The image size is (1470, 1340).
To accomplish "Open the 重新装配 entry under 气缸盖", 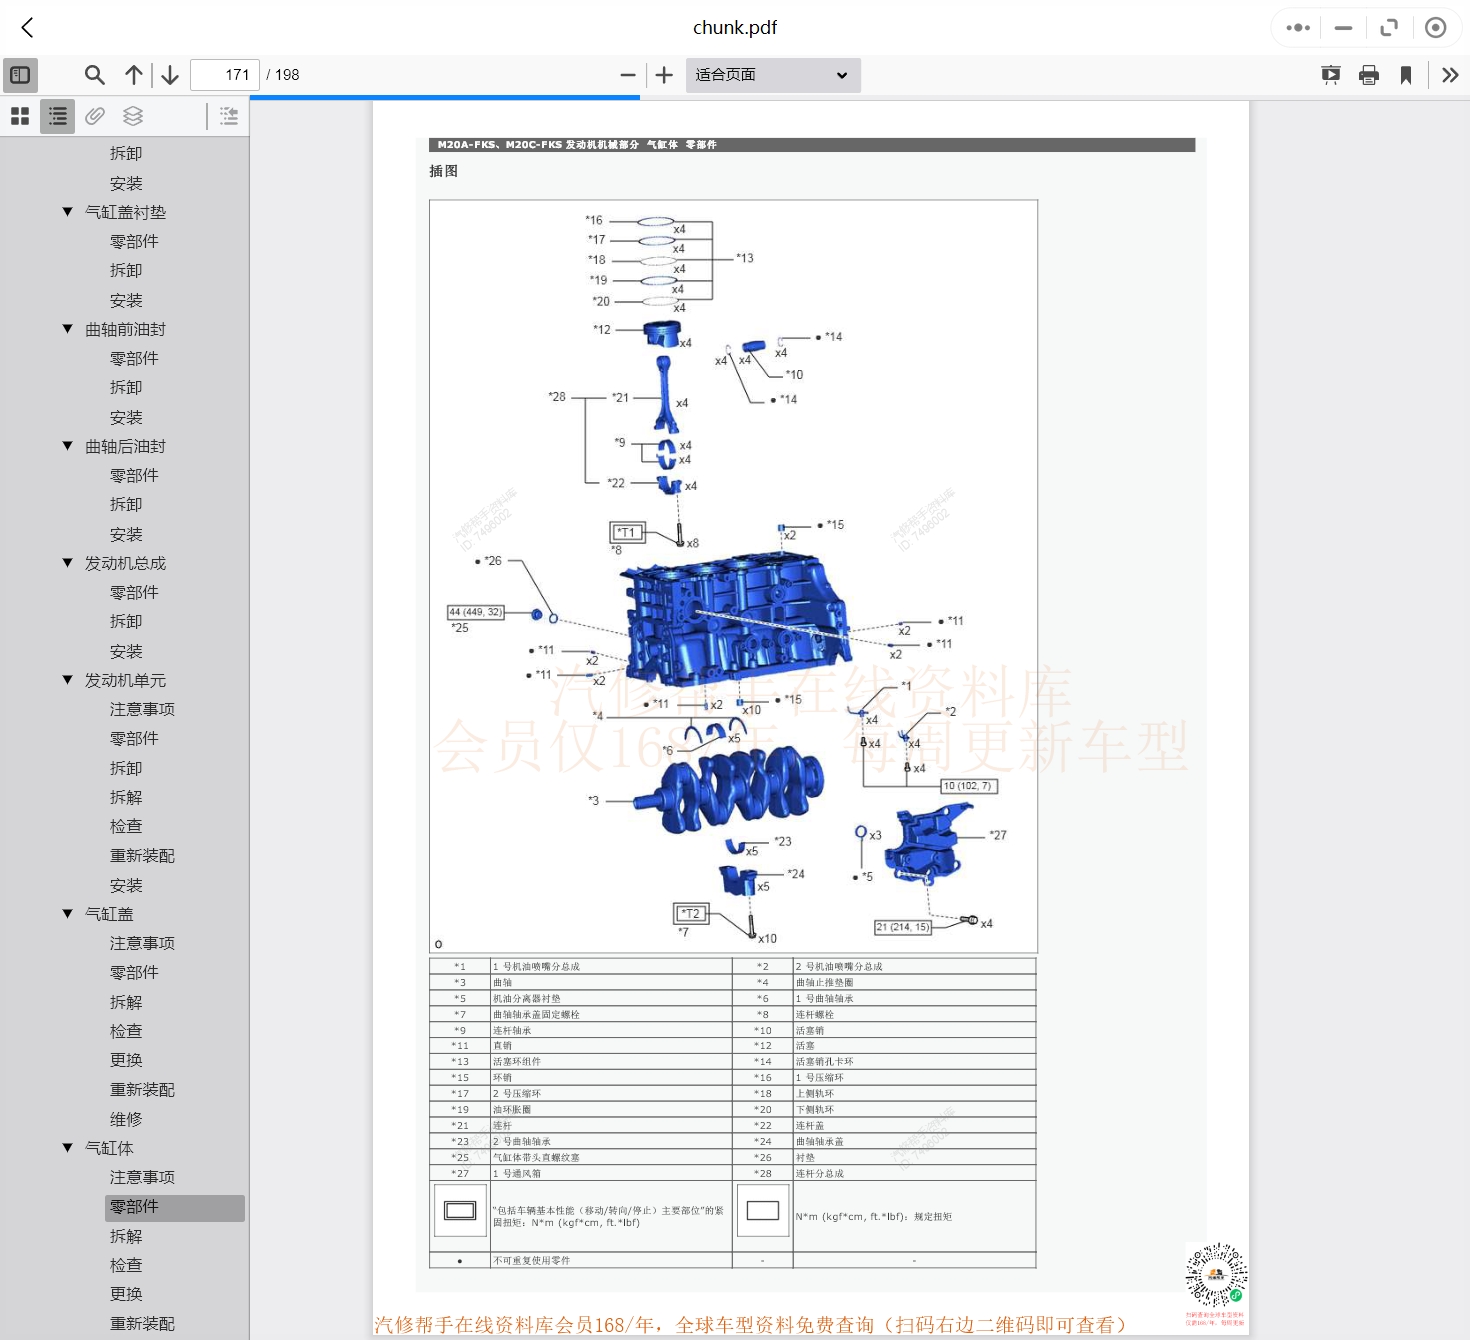I will [142, 1090].
